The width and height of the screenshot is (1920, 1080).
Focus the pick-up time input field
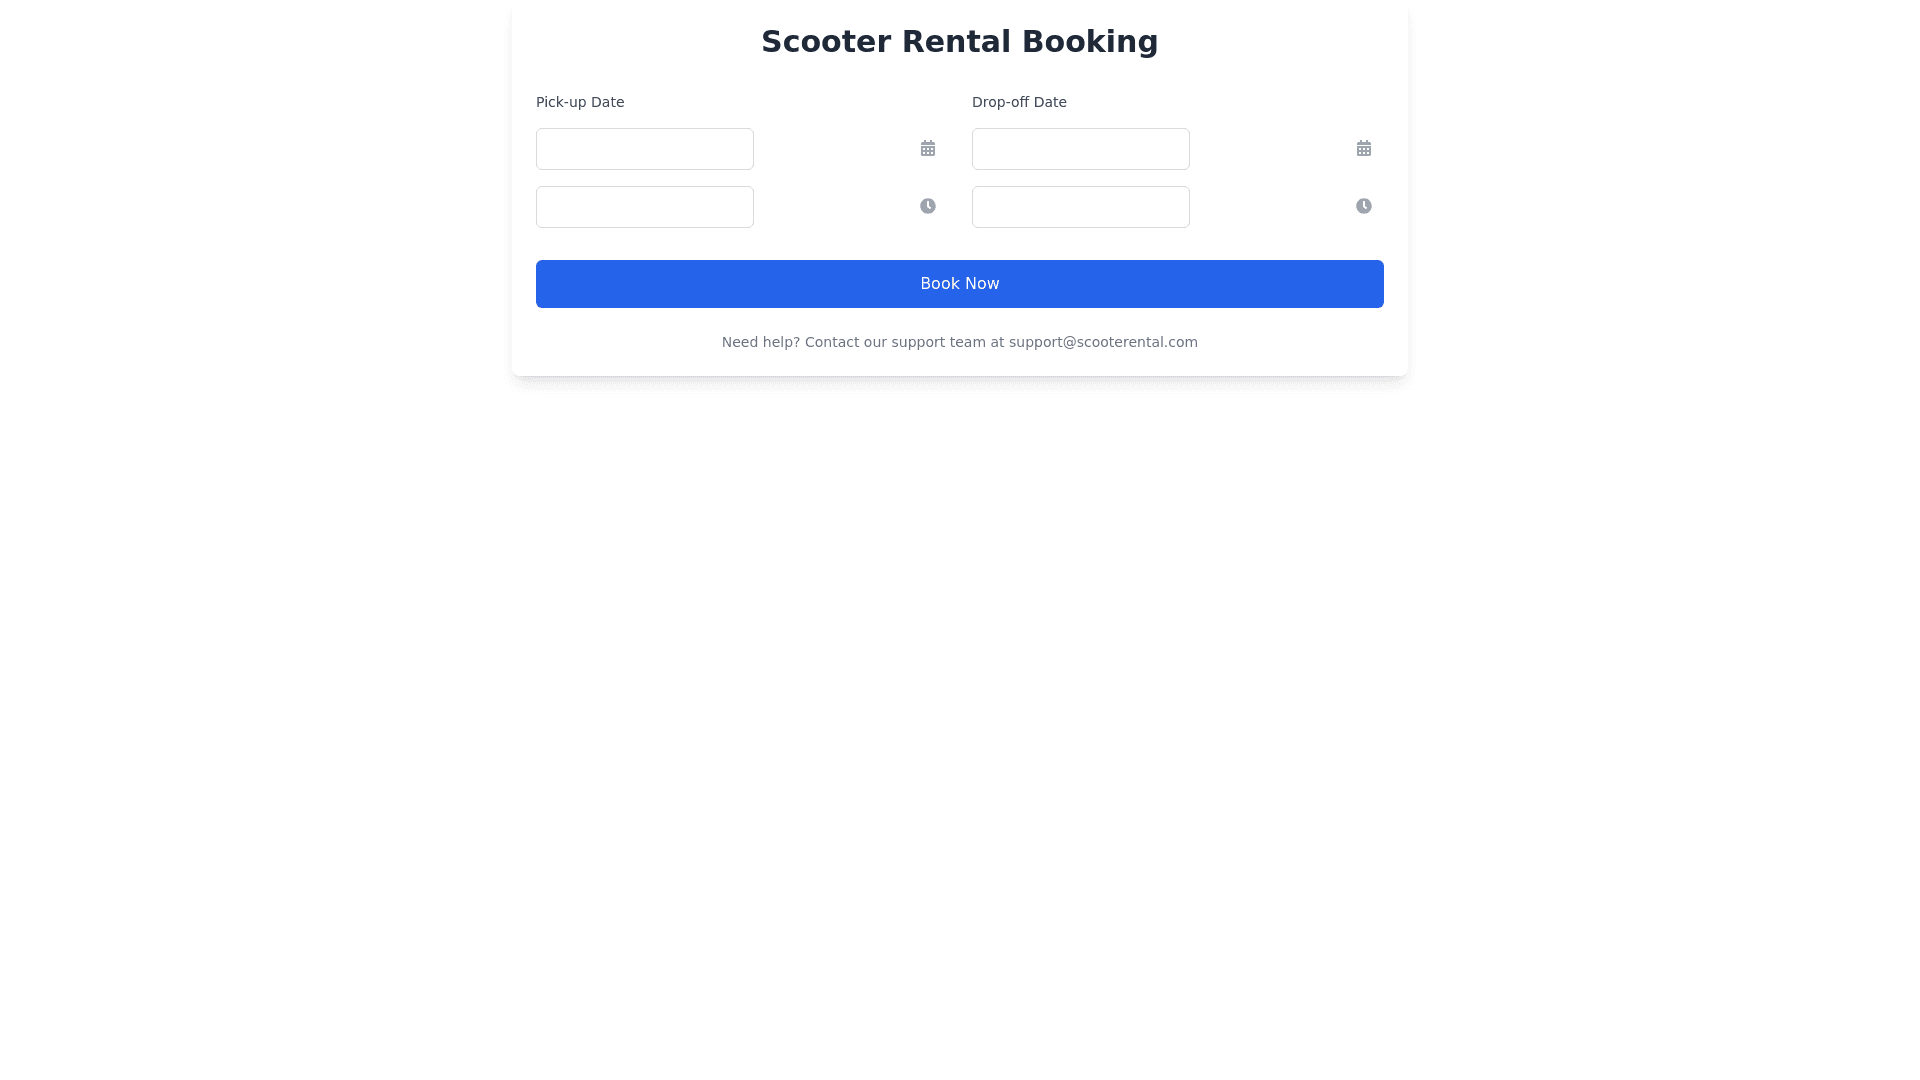click(x=645, y=207)
